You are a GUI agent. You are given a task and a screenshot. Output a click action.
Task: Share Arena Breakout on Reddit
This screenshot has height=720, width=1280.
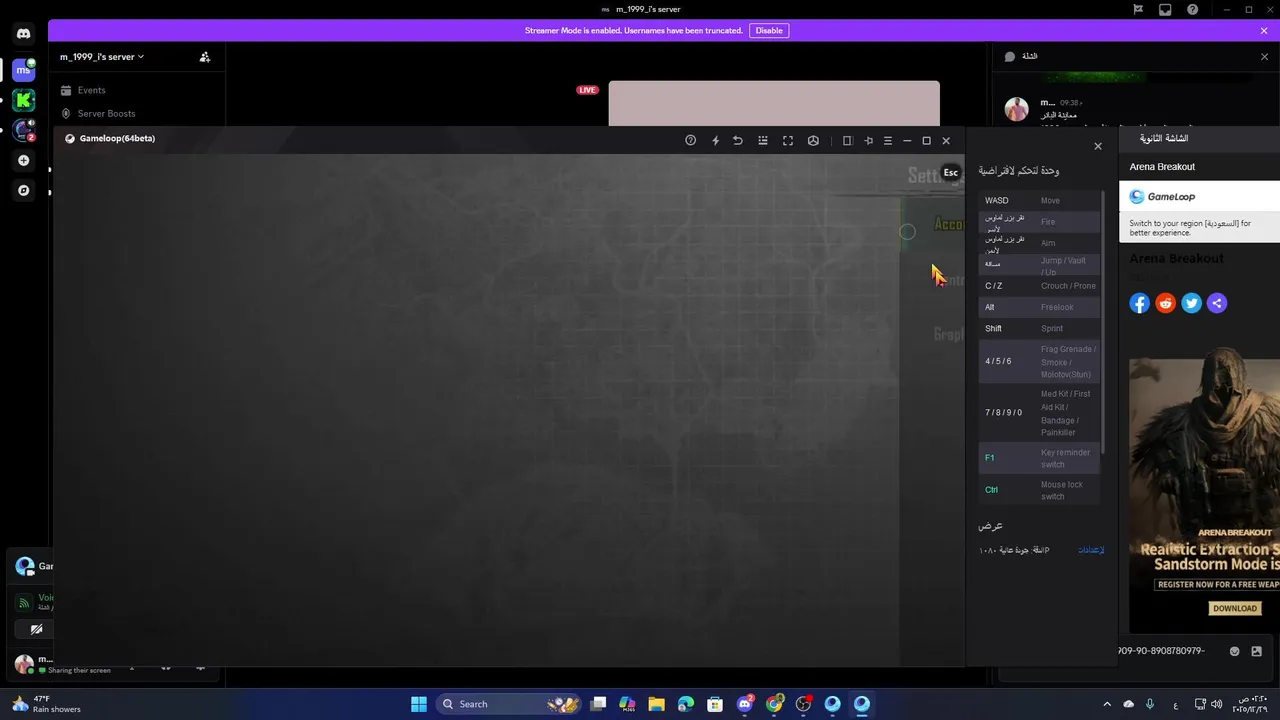[x=1166, y=303]
